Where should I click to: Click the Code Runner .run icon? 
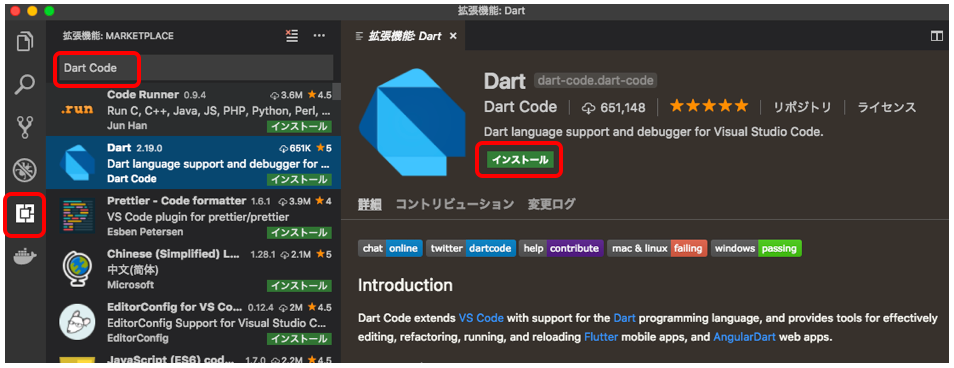point(77,110)
